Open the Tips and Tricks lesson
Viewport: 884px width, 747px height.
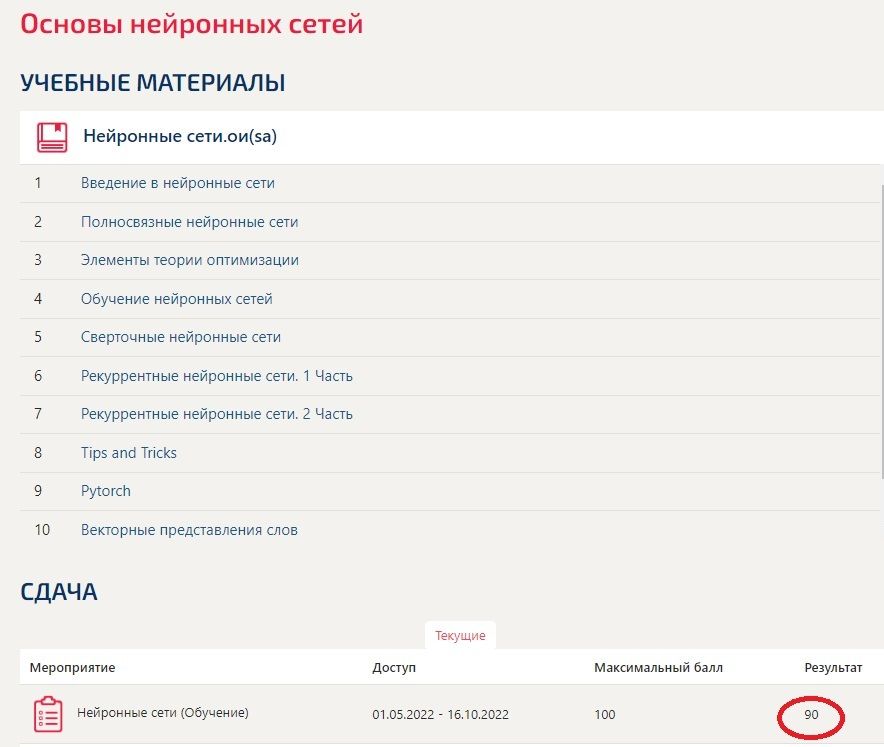129,453
